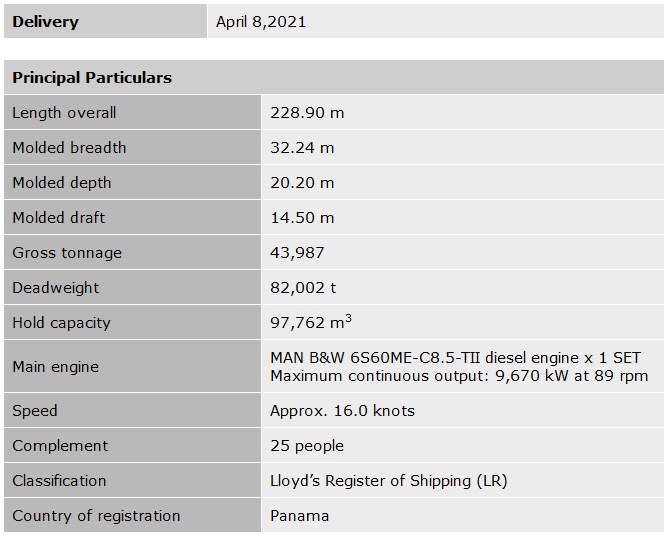Select the Deadweight label
This screenshot has width=664, height=535.
(56, 288)
